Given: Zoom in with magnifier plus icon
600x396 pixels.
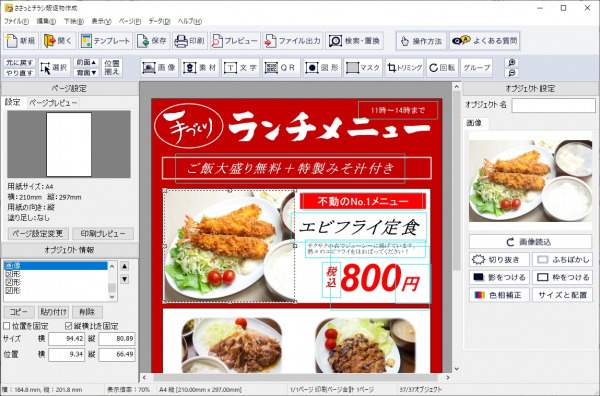Looking at the screenshot, I should pyautogui.click(x=512, y=62).
